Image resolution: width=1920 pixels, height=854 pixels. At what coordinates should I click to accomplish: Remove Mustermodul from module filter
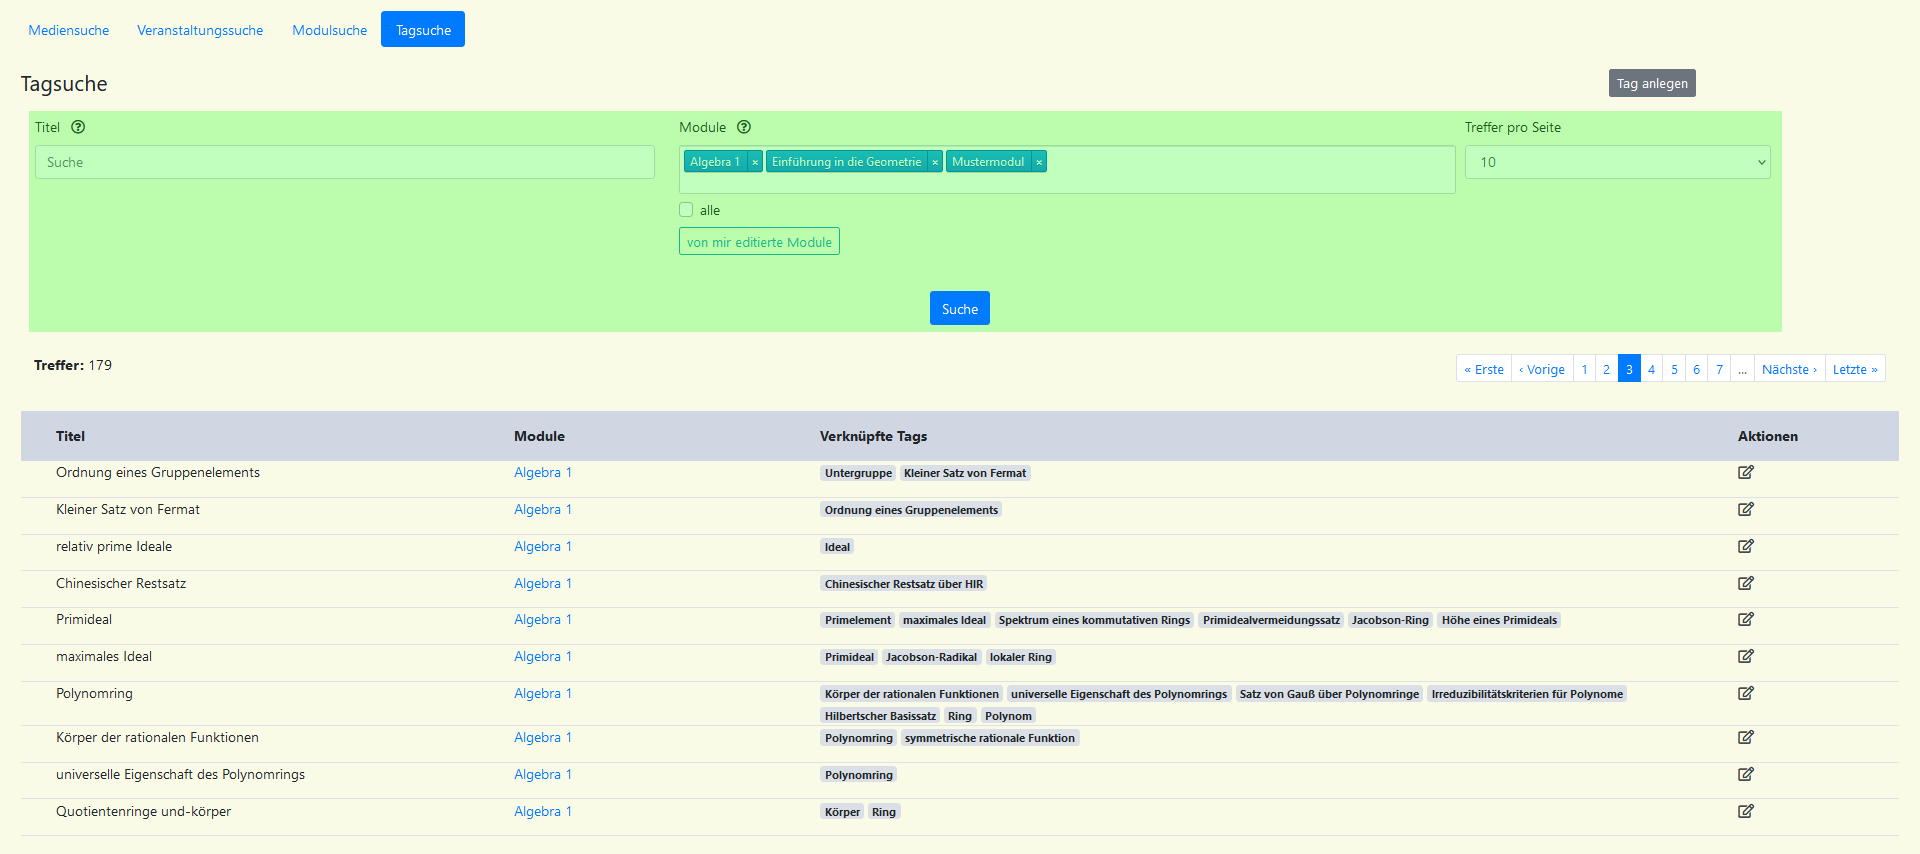click(1039, 162)
